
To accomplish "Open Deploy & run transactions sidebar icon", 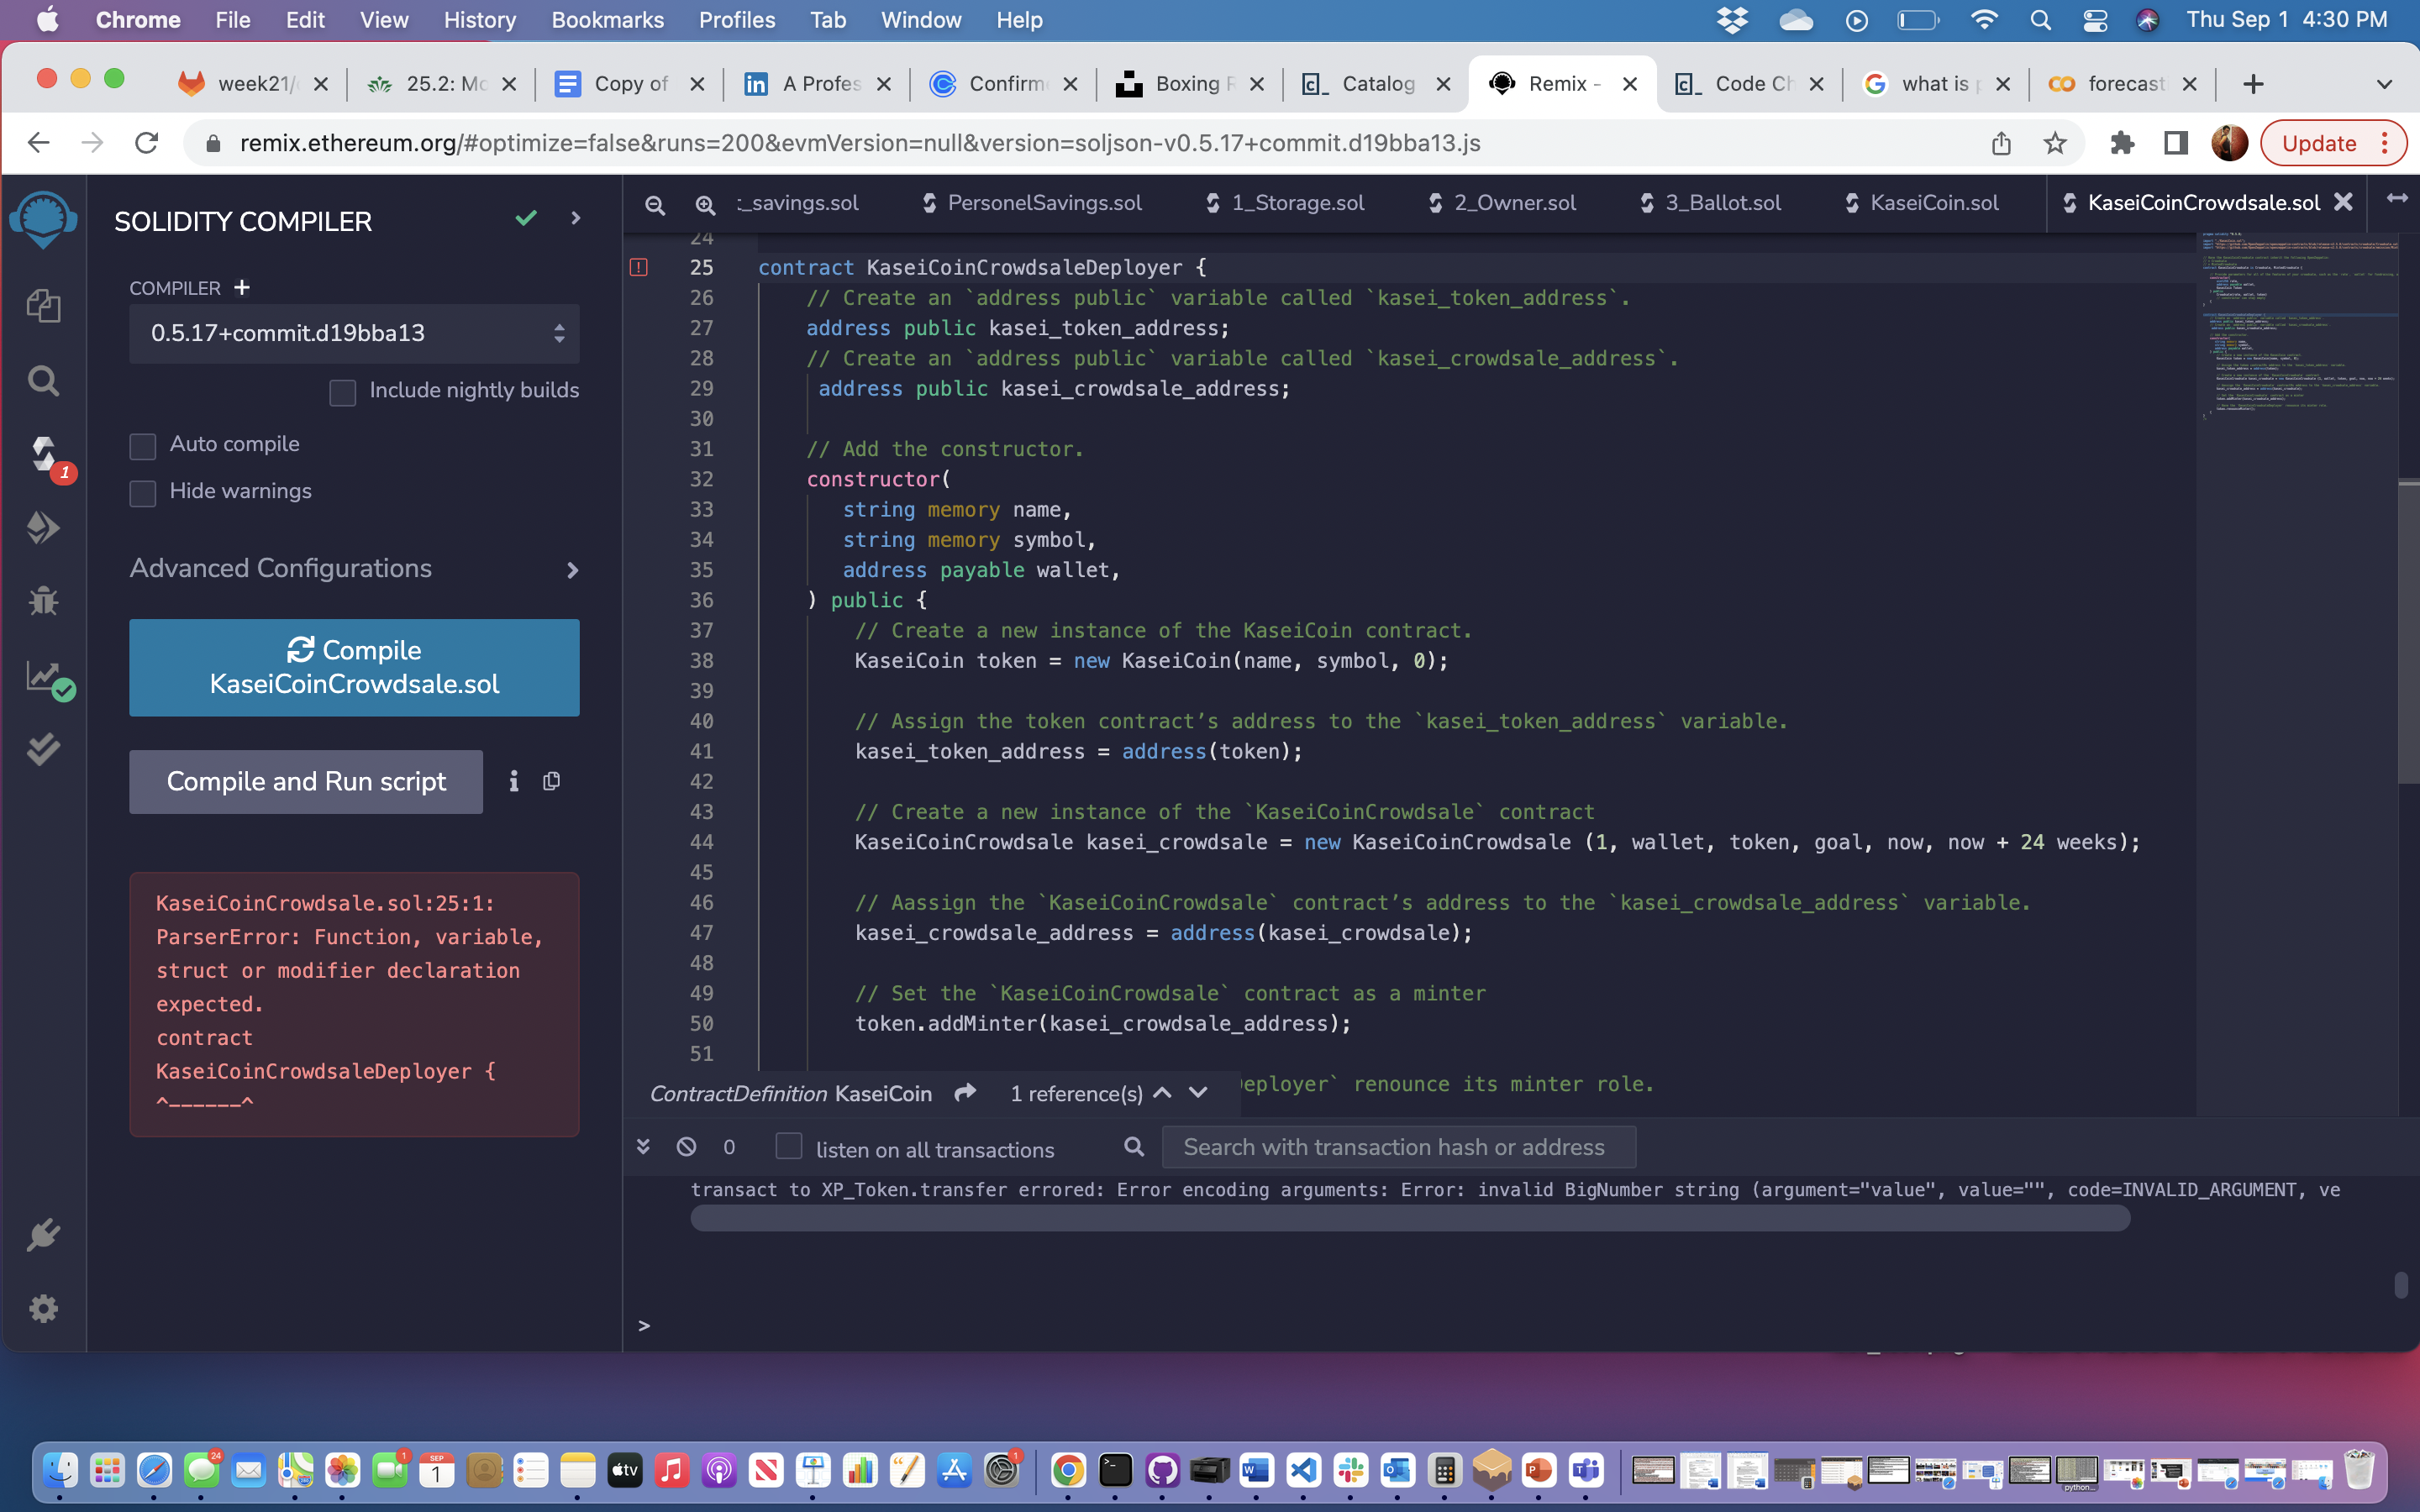I will (x=43, y=527).
